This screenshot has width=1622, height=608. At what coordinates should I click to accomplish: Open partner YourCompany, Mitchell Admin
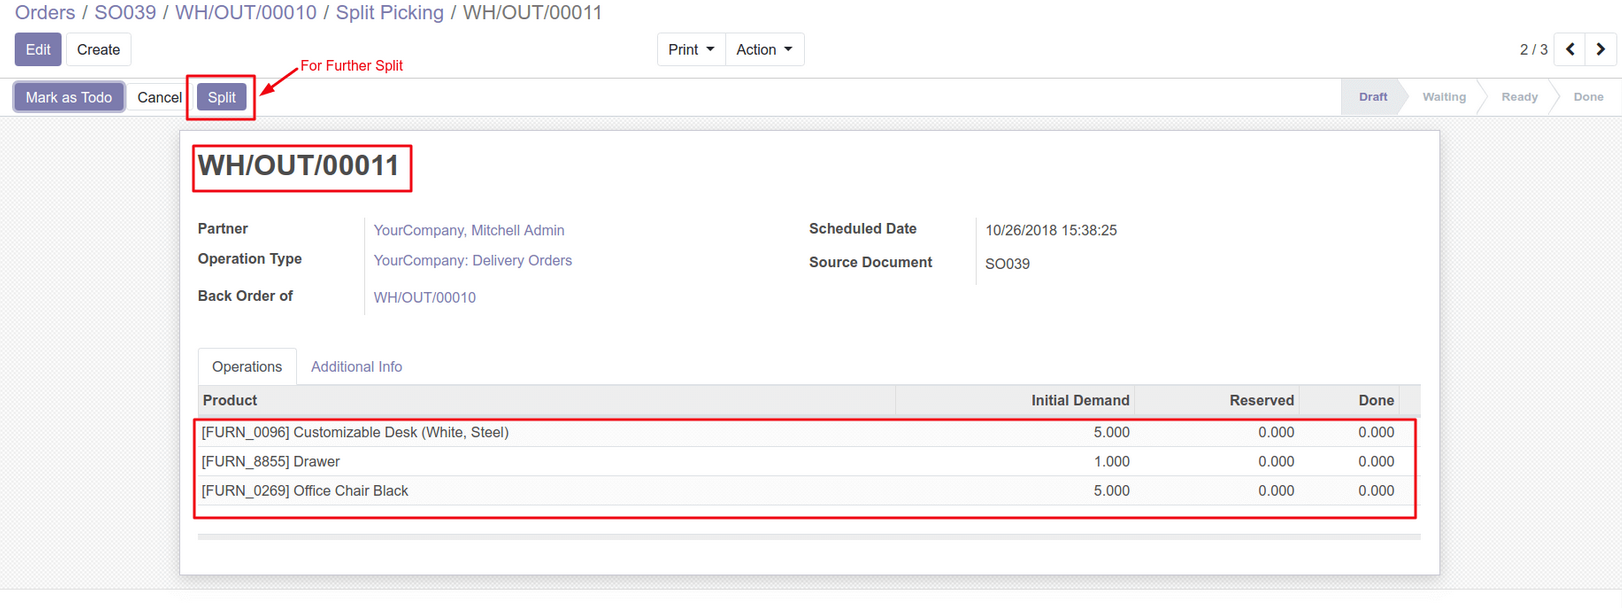click(x=468, y=230)
